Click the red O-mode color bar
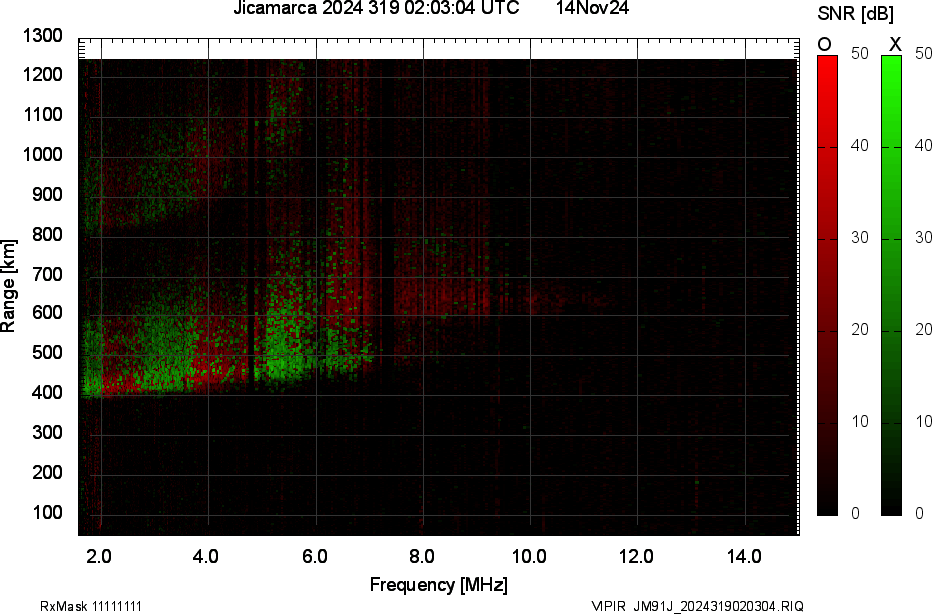This screenshot has height=614, width=932. click(827, 285)
